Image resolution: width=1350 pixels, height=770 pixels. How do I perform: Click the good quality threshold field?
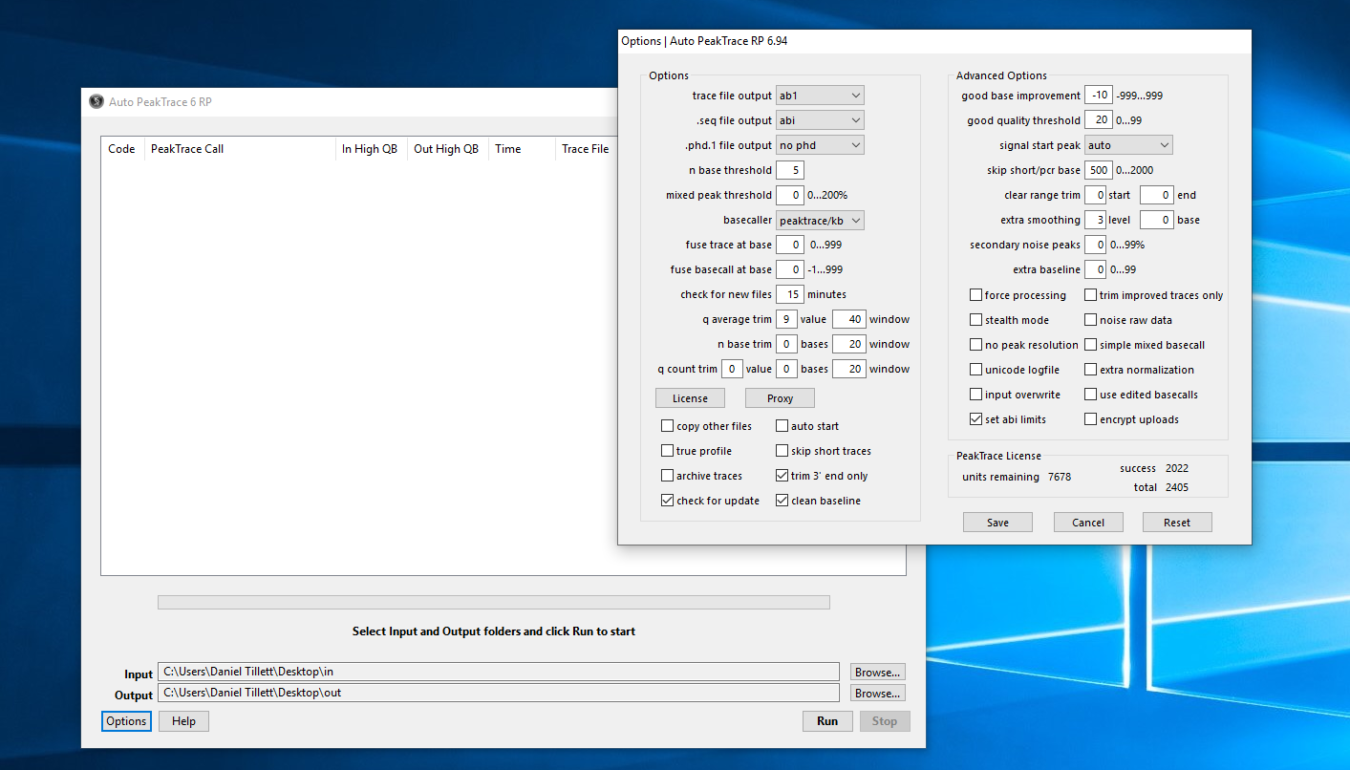coord(1098,121)
